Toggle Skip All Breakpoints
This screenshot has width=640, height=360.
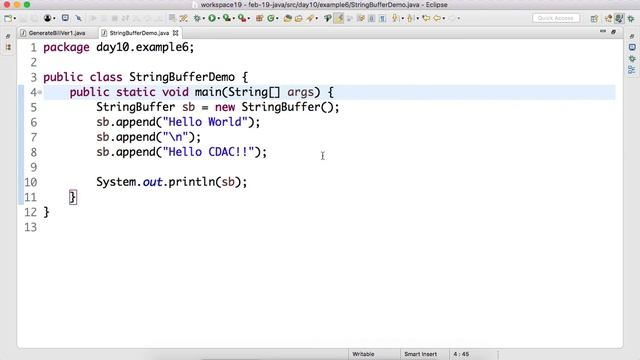click(x=78, y=18)
